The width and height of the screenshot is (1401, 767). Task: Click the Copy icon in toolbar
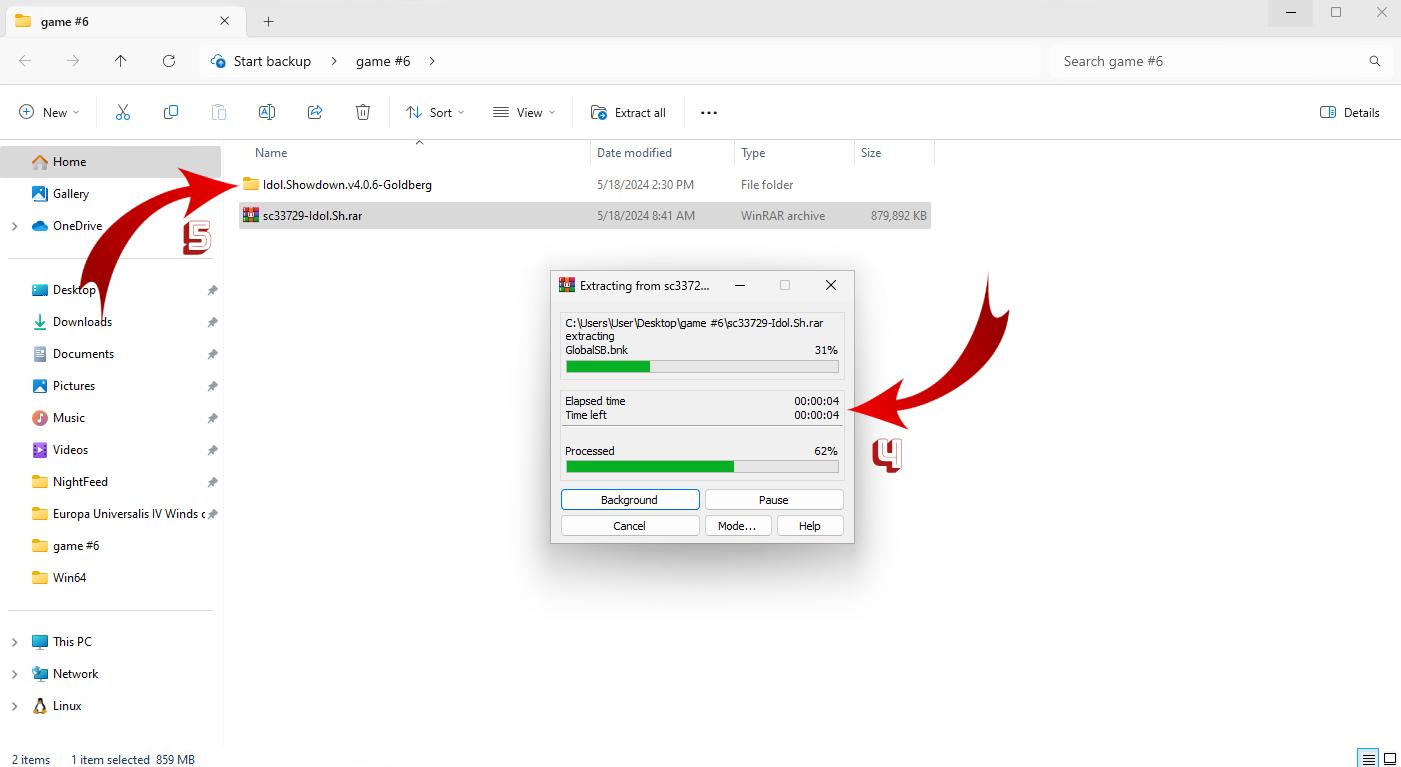171,113
